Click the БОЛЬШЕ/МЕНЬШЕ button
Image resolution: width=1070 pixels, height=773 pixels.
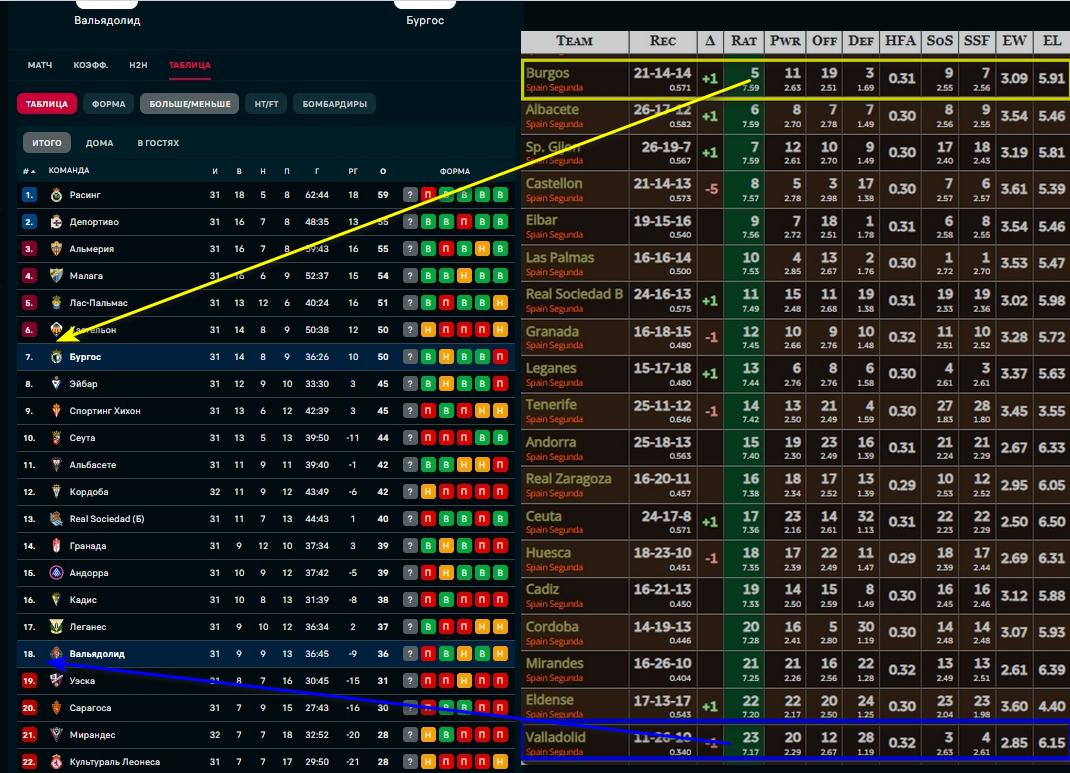pos(190,104)
